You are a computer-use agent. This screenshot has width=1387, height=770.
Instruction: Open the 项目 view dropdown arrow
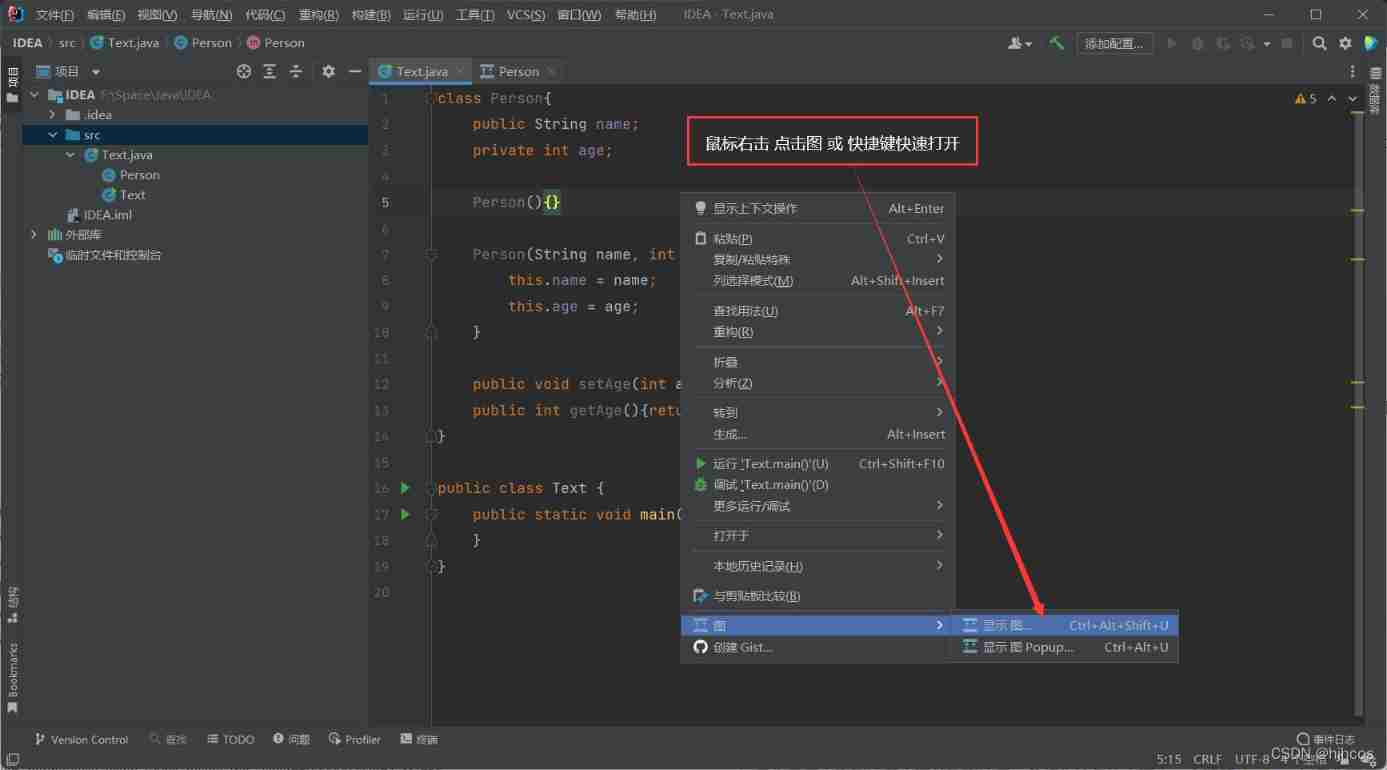click(96, 72)
